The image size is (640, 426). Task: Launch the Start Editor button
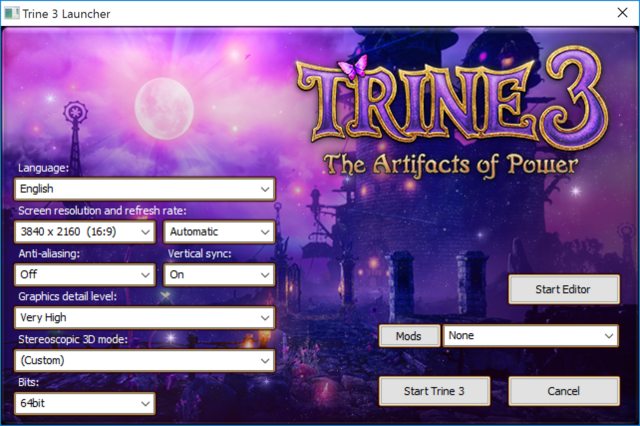pyautogui.click(x=564, y=289)
